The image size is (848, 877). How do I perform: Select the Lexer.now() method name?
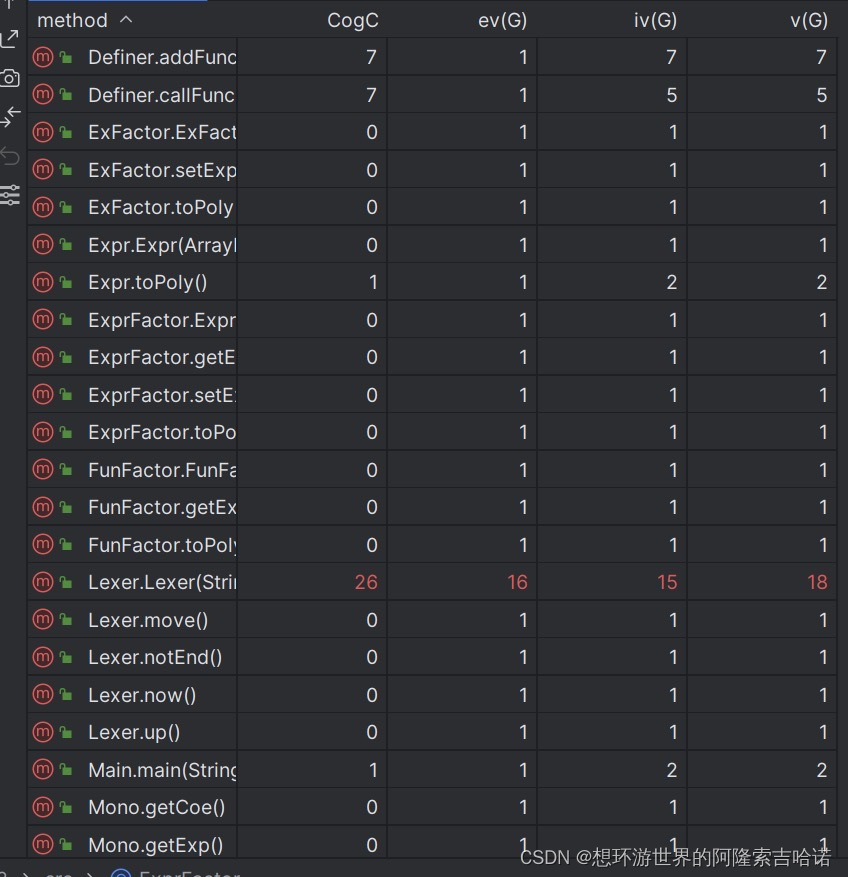[142, 695]
